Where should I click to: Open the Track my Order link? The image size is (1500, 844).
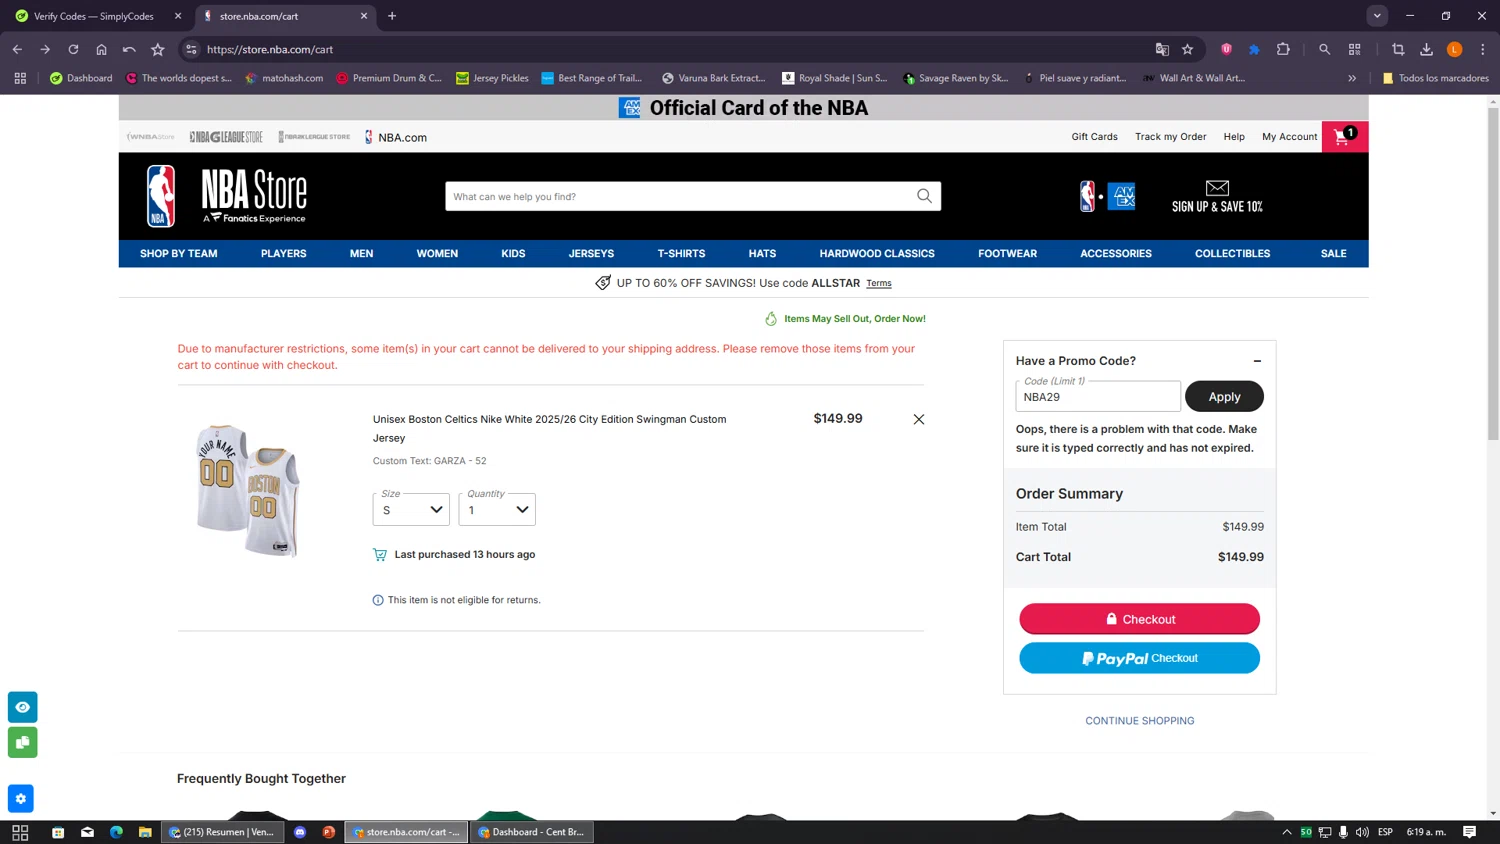click(1170, 137)
